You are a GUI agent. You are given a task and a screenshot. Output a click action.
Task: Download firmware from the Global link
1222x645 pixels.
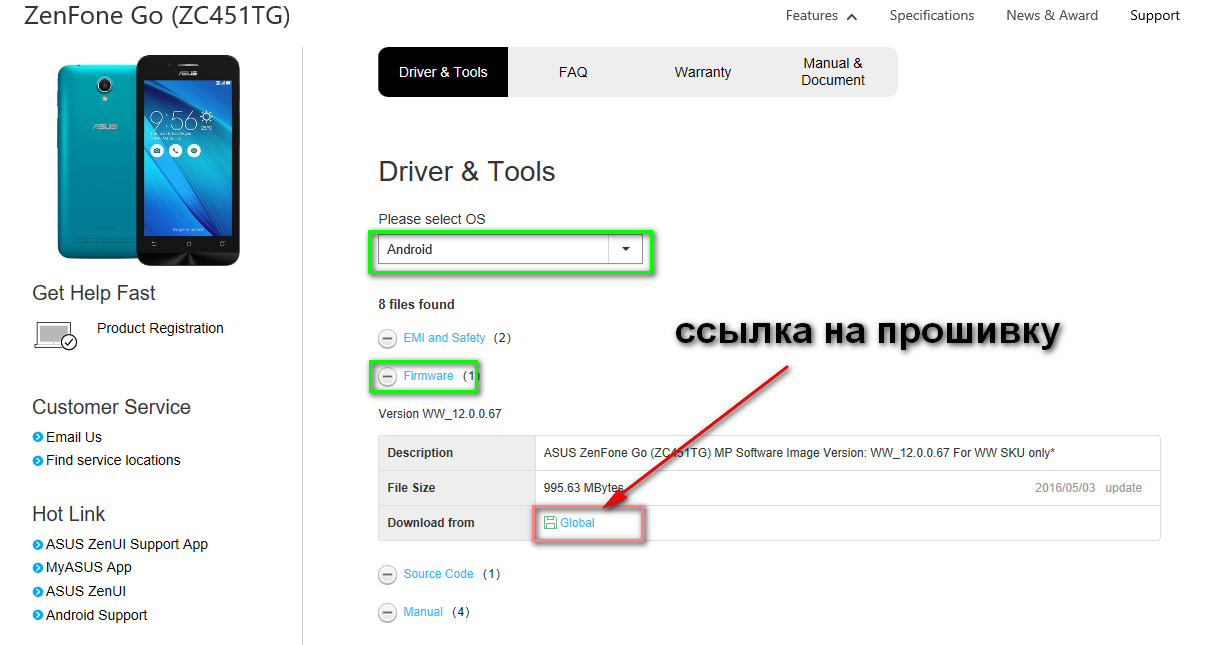[x=577, y=523]
